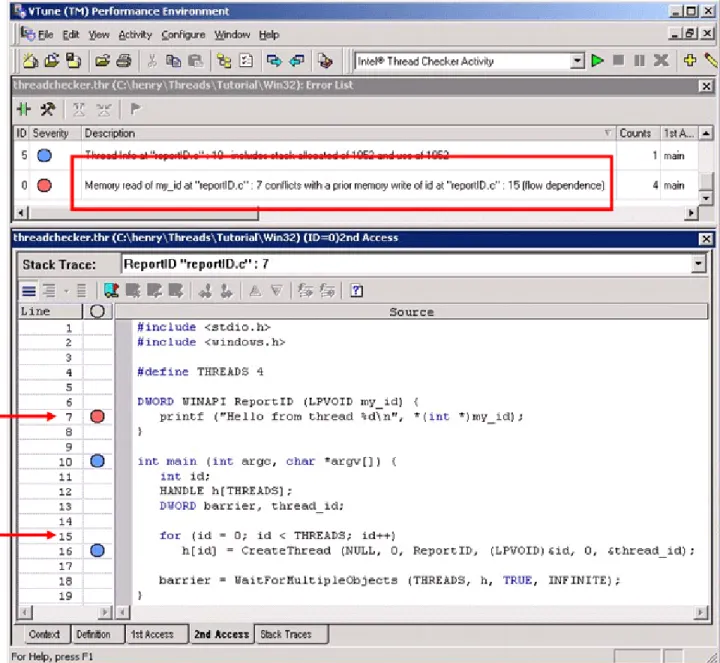Image resolution: width=720 pixels, height=663 pixels.
Task: Click the small dropdown arrow beside source view icons
Action: (66, 291)
